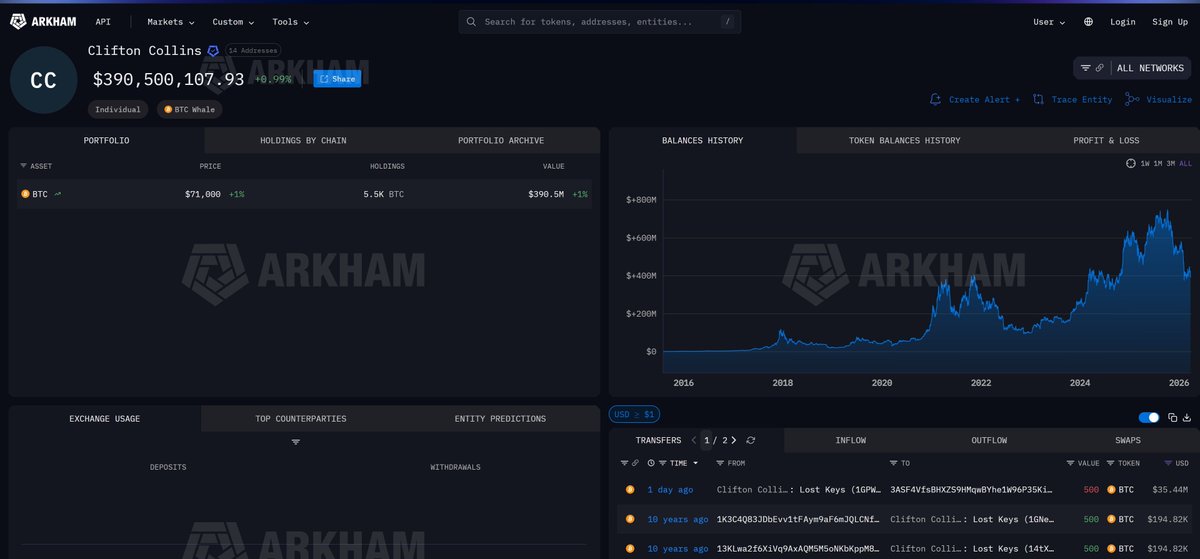Open the Markets dropdown menu
1200x559 pixels.
tap(171, 22)
